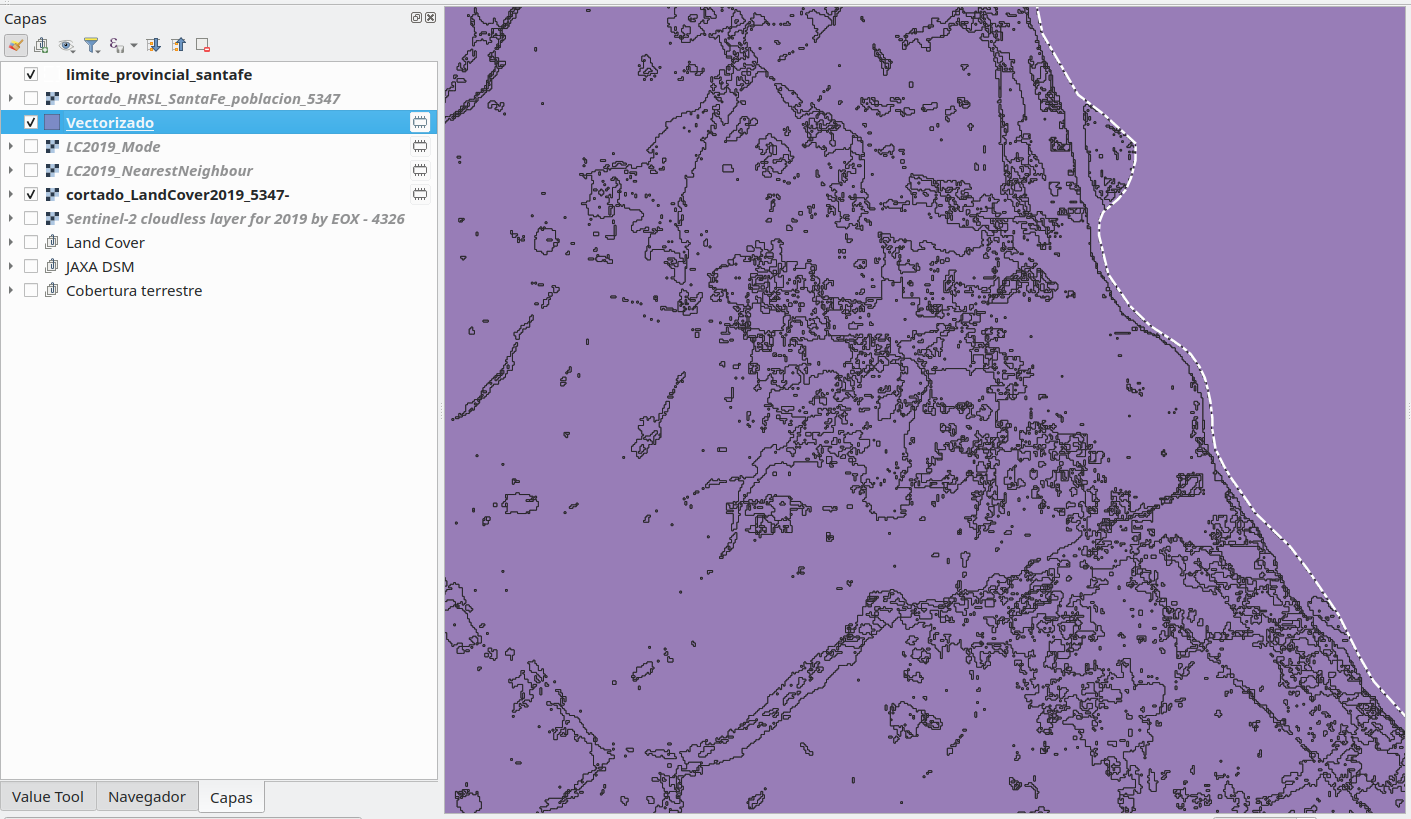Click the expand all layers icon
1411x819 pixels.
coord(153,45)
